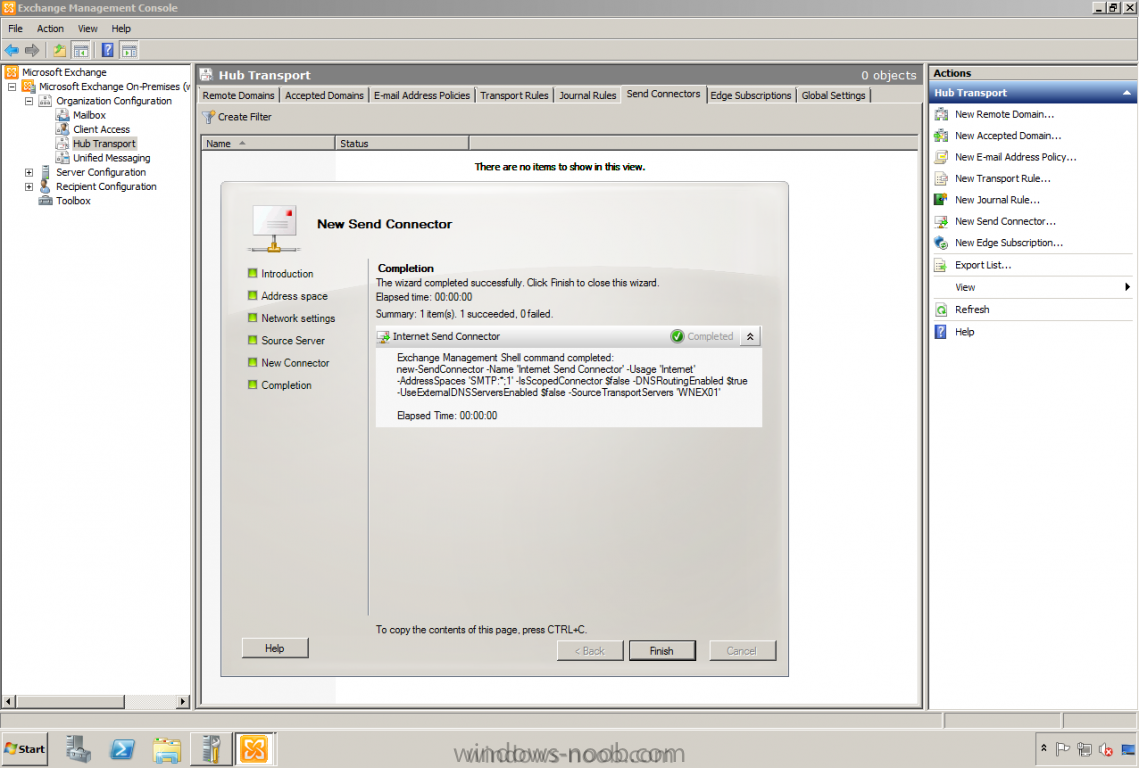Click the New Accepted Domain icon
This screenshot has width=1139, height=768.
[x=941, y=136]
